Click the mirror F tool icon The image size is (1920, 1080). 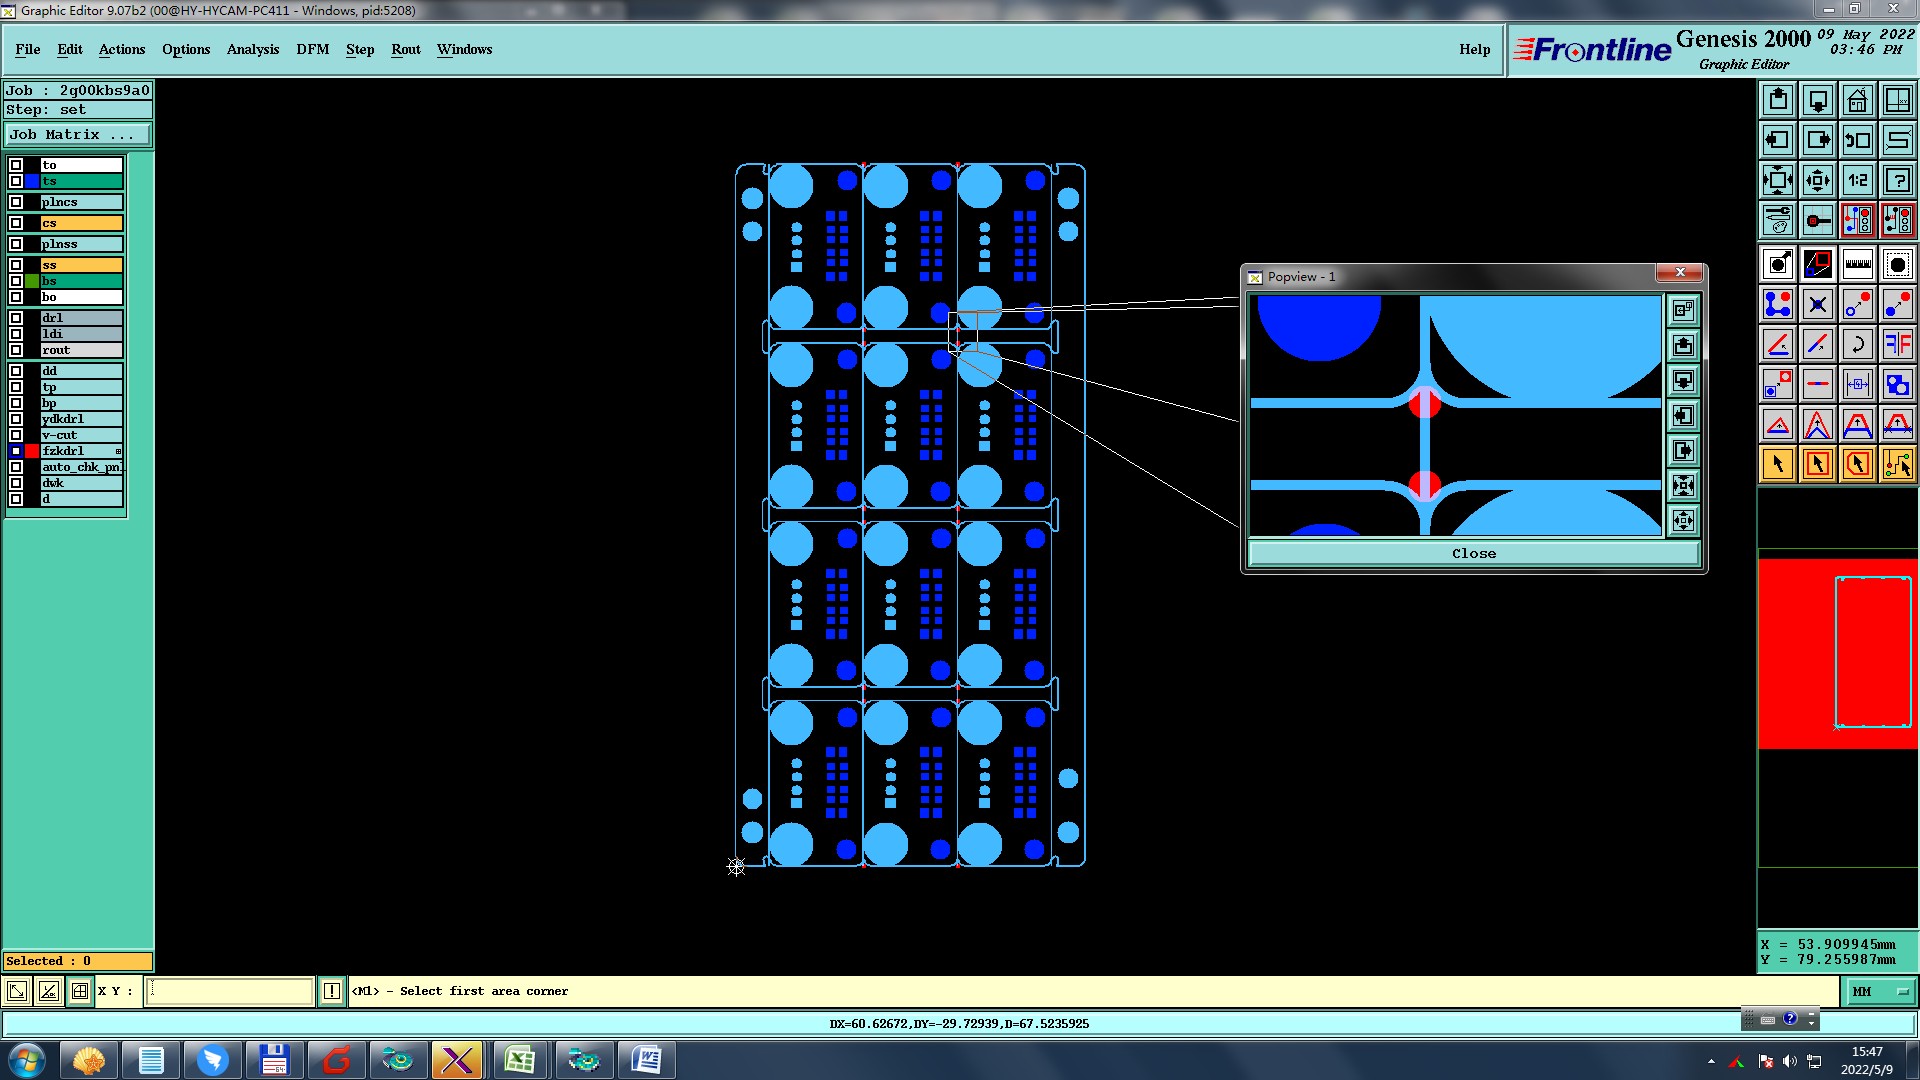(1897, 344)
